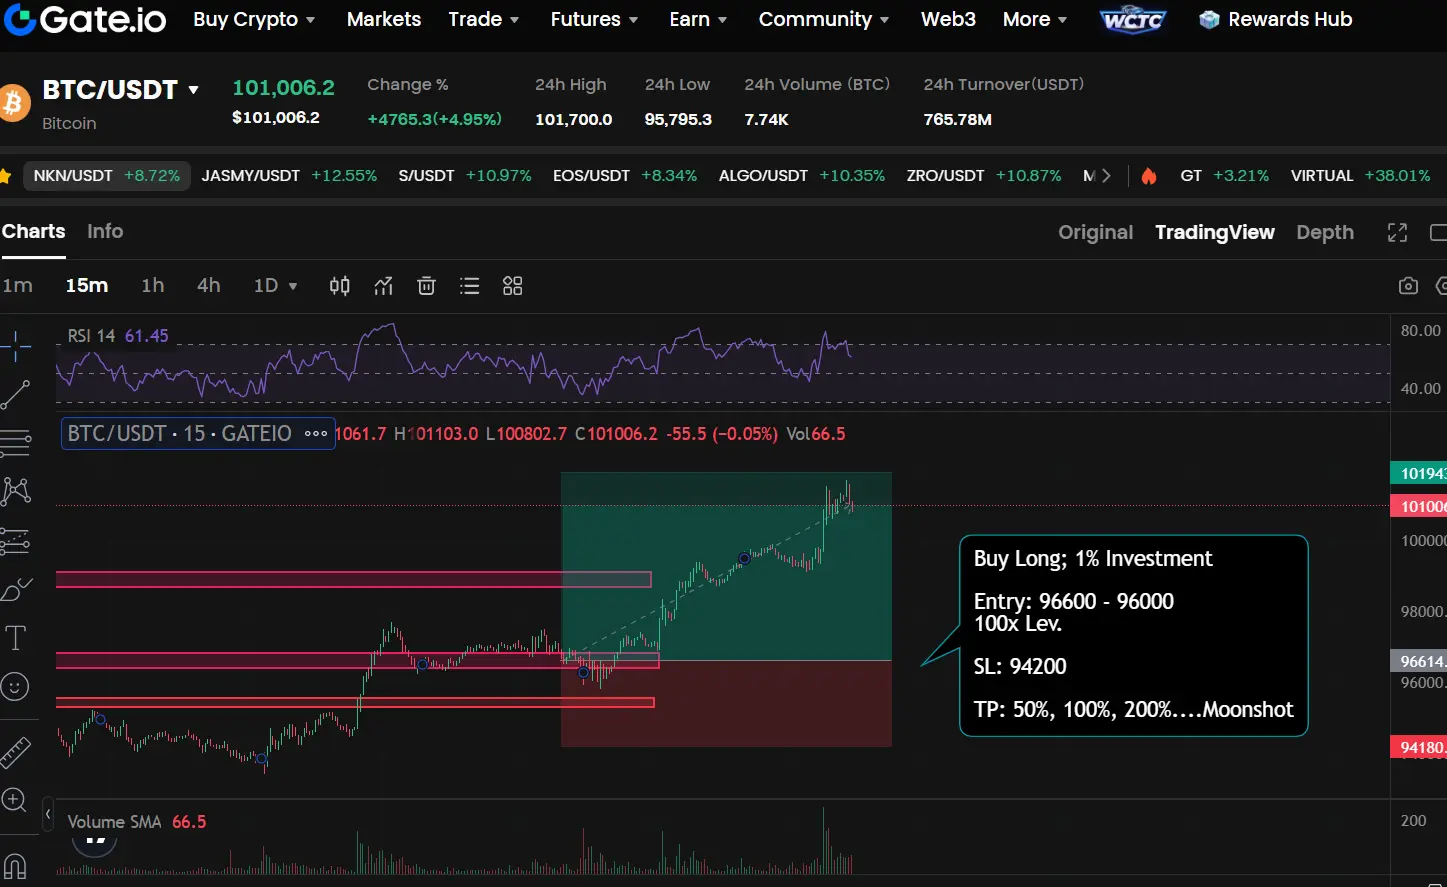
Task: Open EOS/USDT ticker pair
Action: click(x=625, y=176)
